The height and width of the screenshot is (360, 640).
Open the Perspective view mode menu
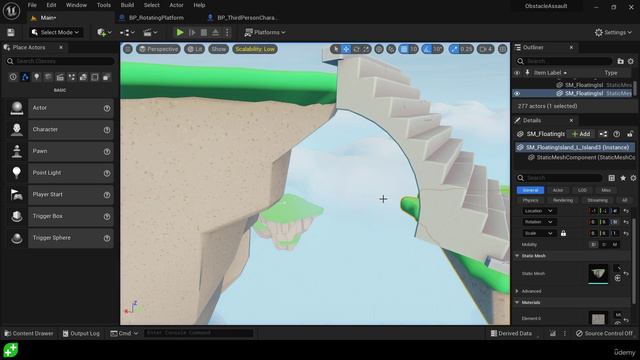[x=158, y=49]
